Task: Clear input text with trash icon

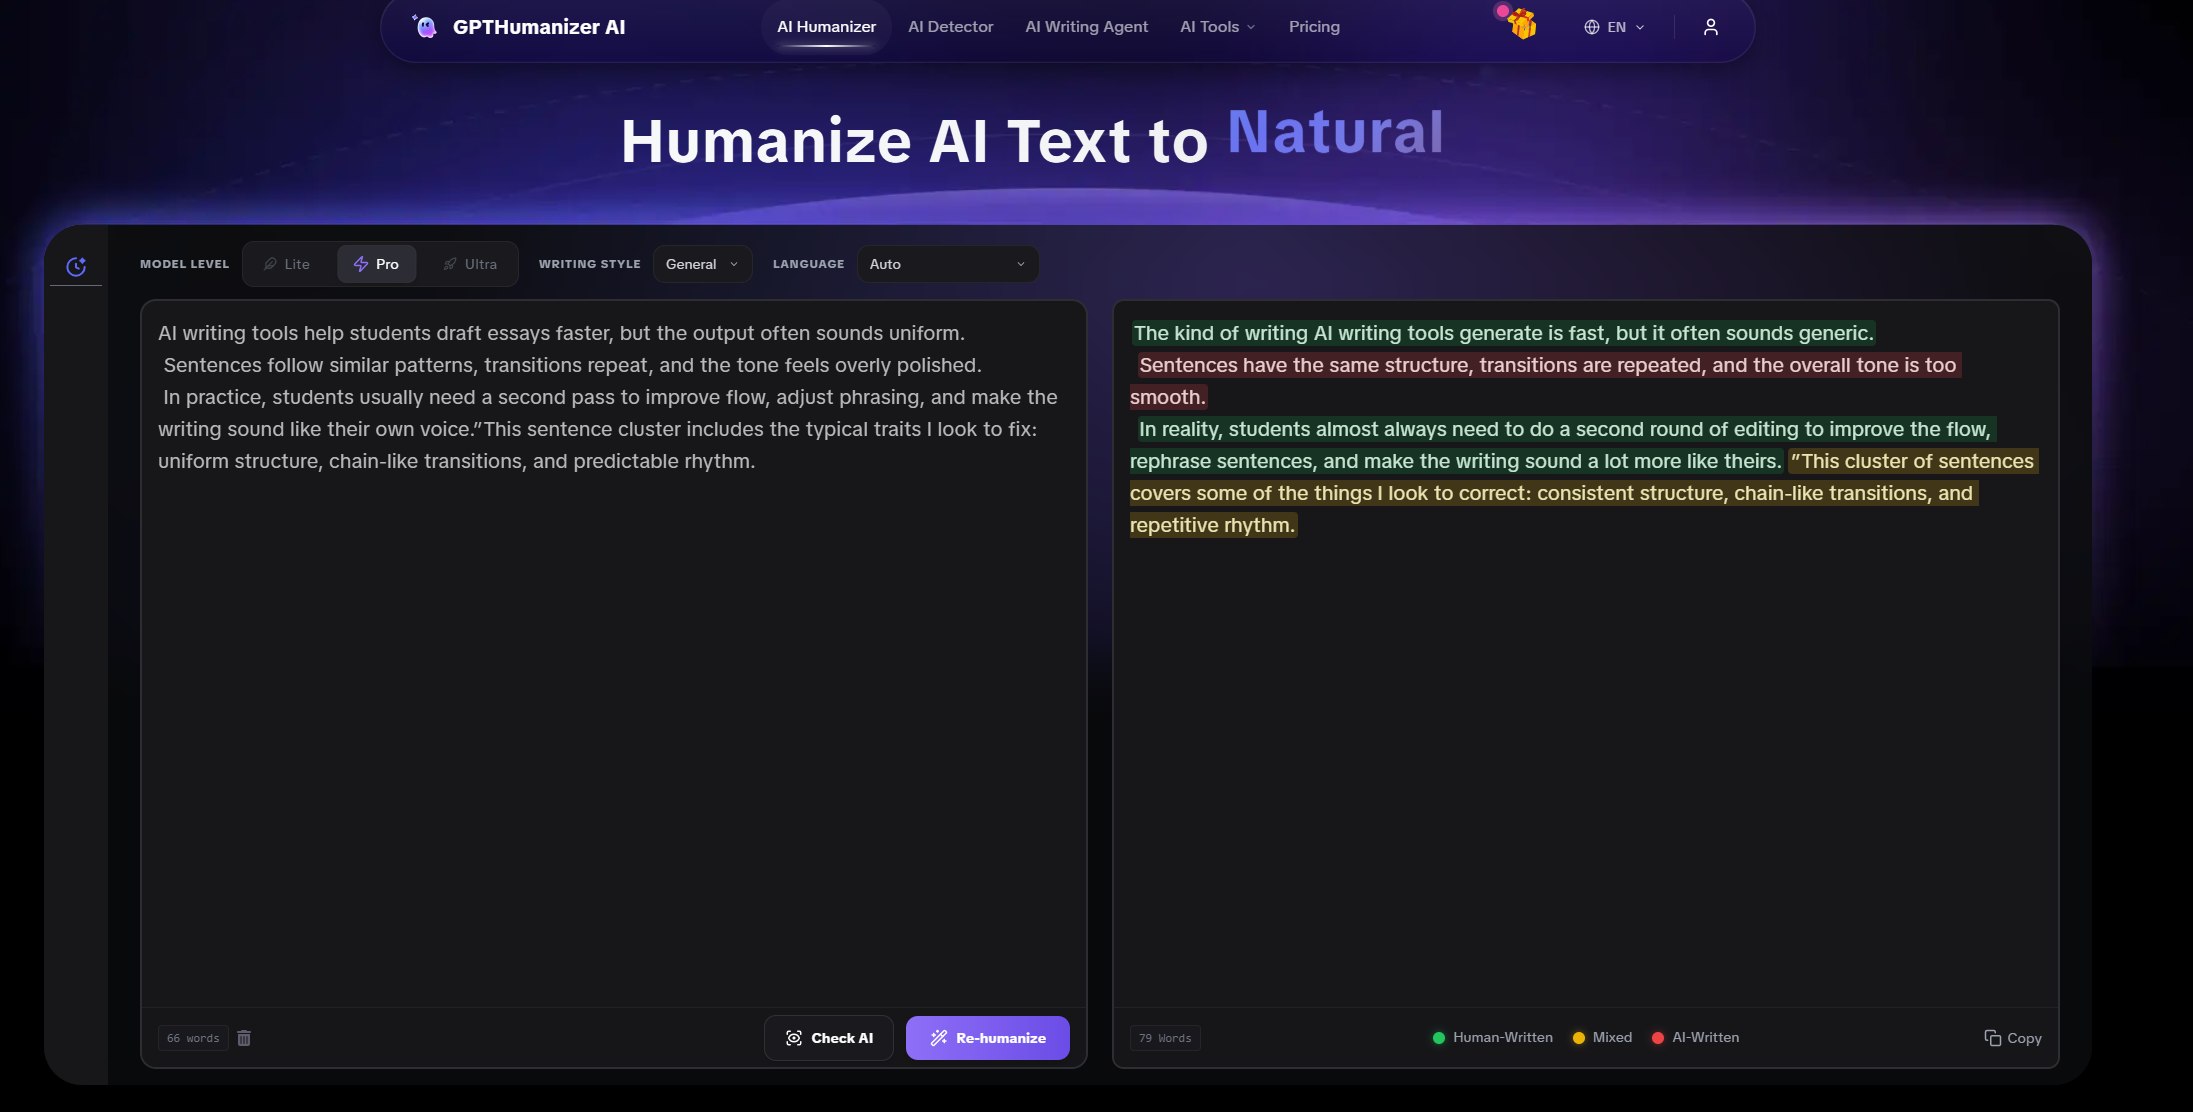Action: click(244, 1038)
